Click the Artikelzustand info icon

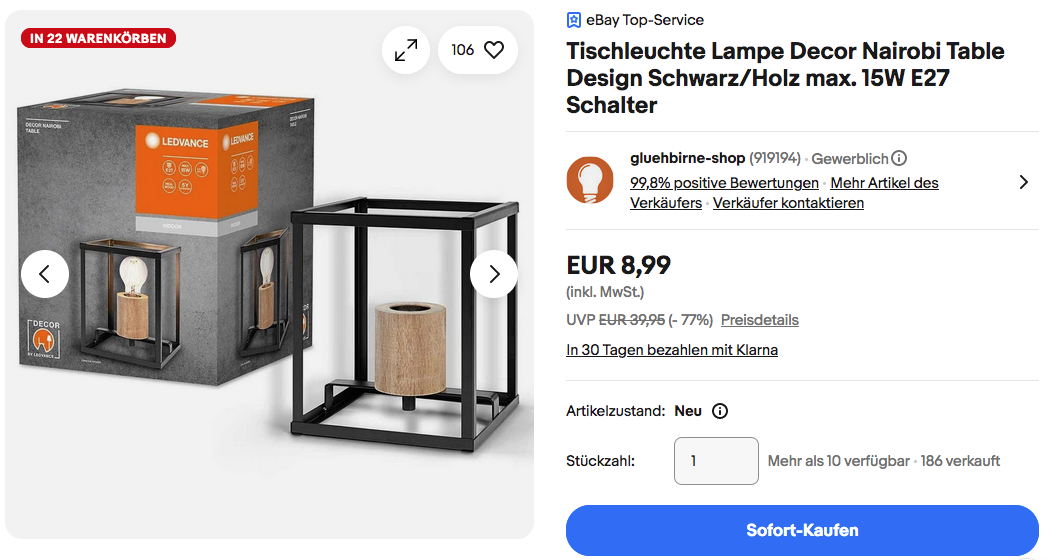tap(720, 411)
